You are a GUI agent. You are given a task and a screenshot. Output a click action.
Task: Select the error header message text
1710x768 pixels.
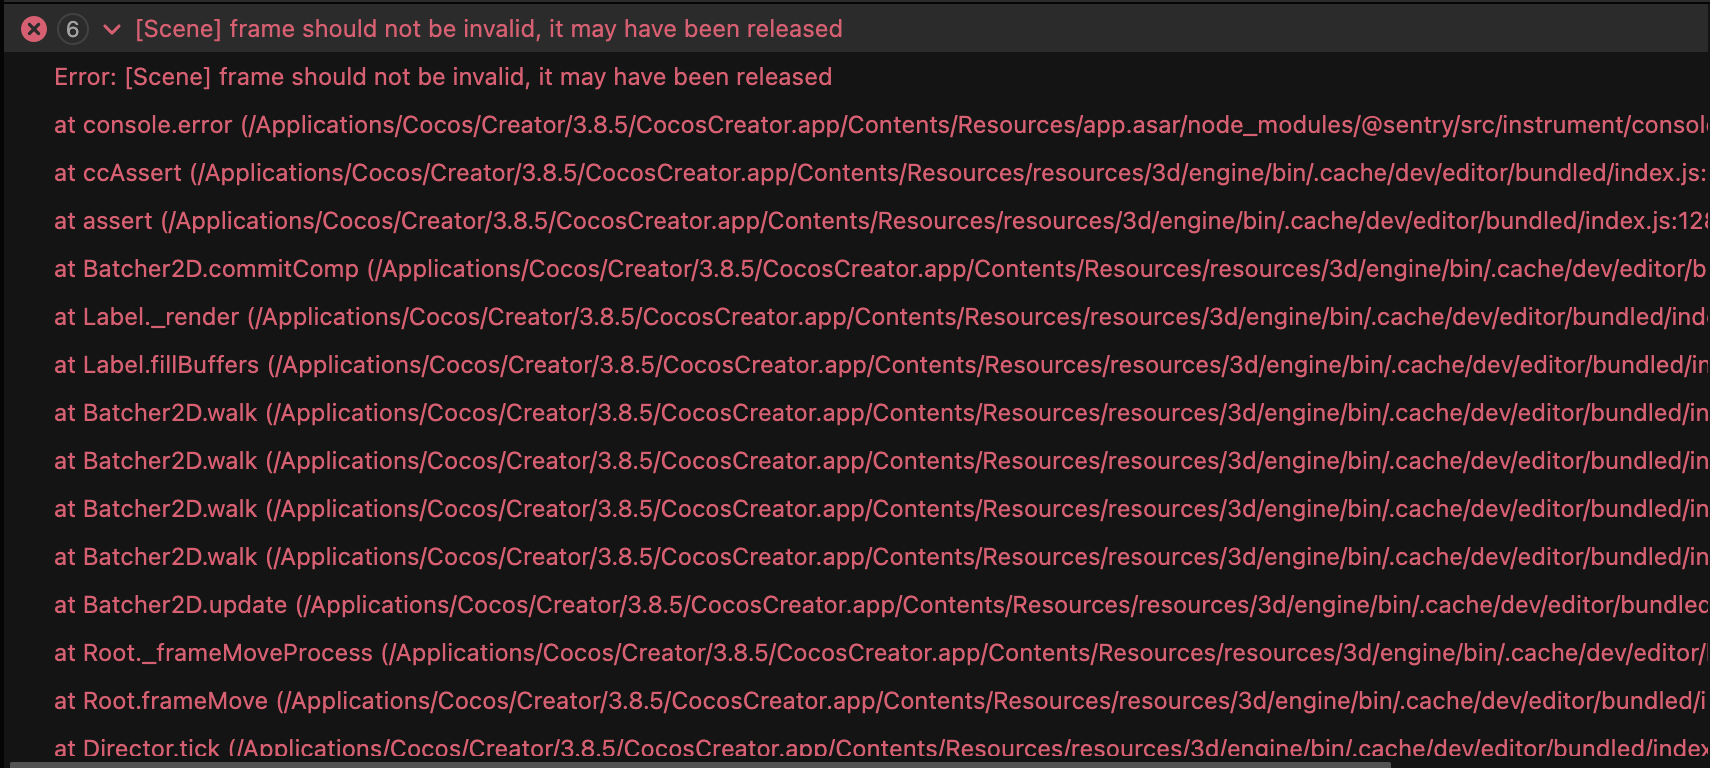[488, 29]
